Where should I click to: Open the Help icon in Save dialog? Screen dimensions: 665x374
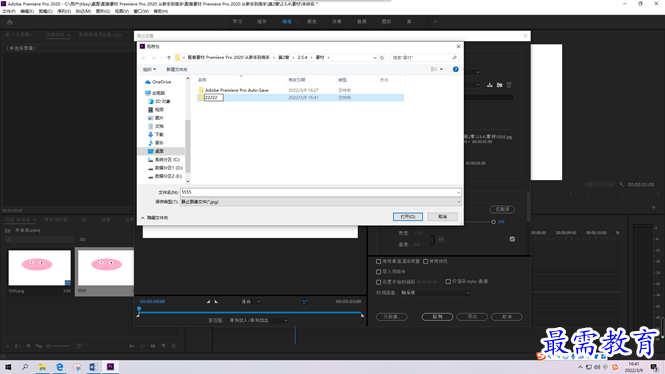pyautogui.click(x=455, y=69)
